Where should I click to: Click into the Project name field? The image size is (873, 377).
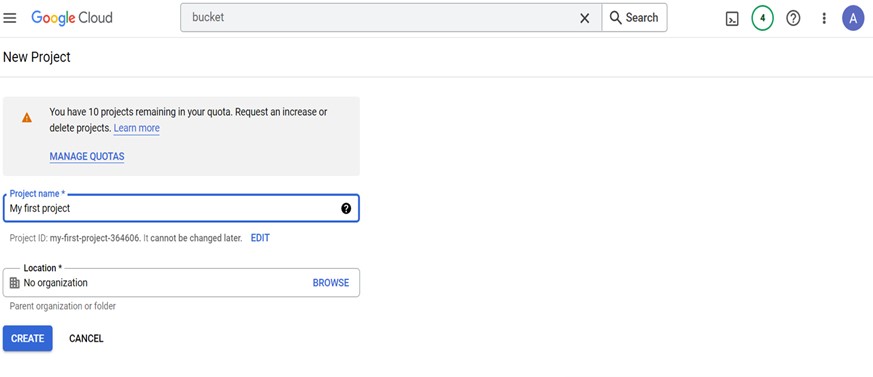pyautogui.click(x=181, y=208)
